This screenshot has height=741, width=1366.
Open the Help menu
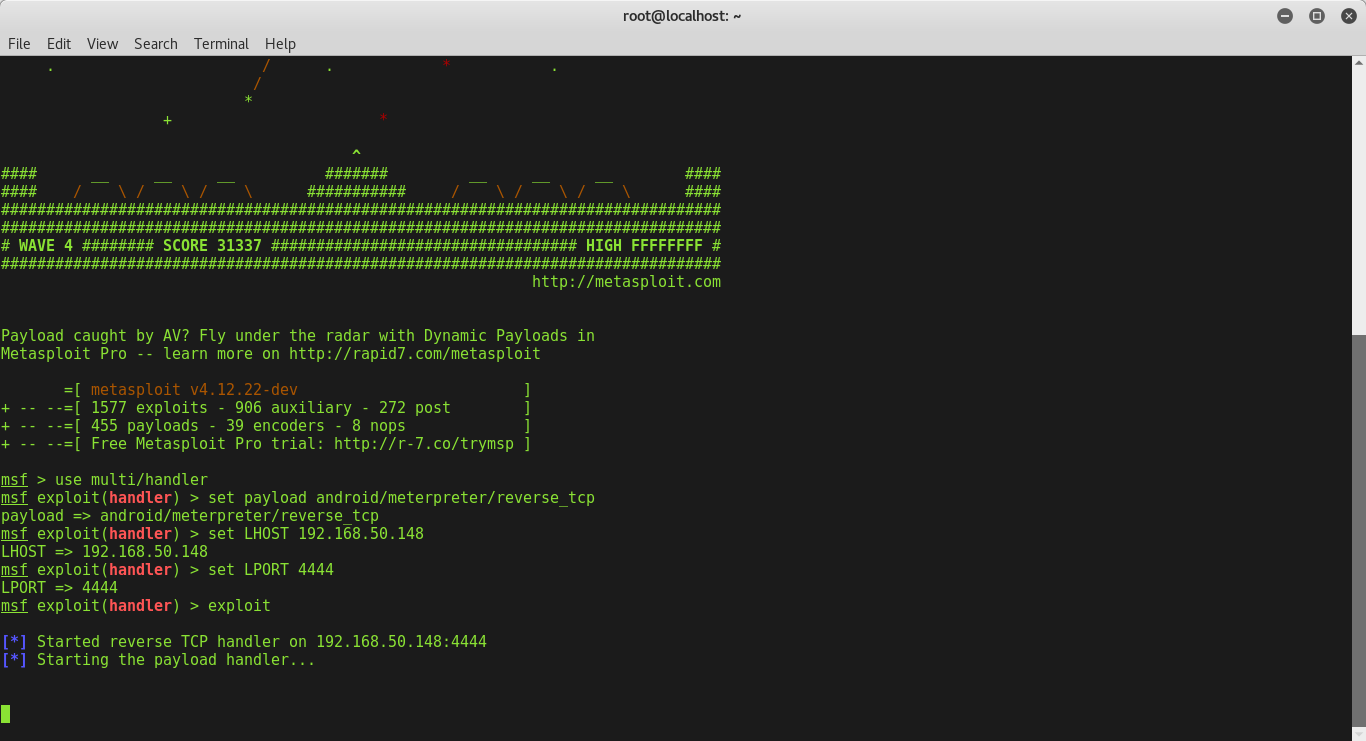point(280,44)
